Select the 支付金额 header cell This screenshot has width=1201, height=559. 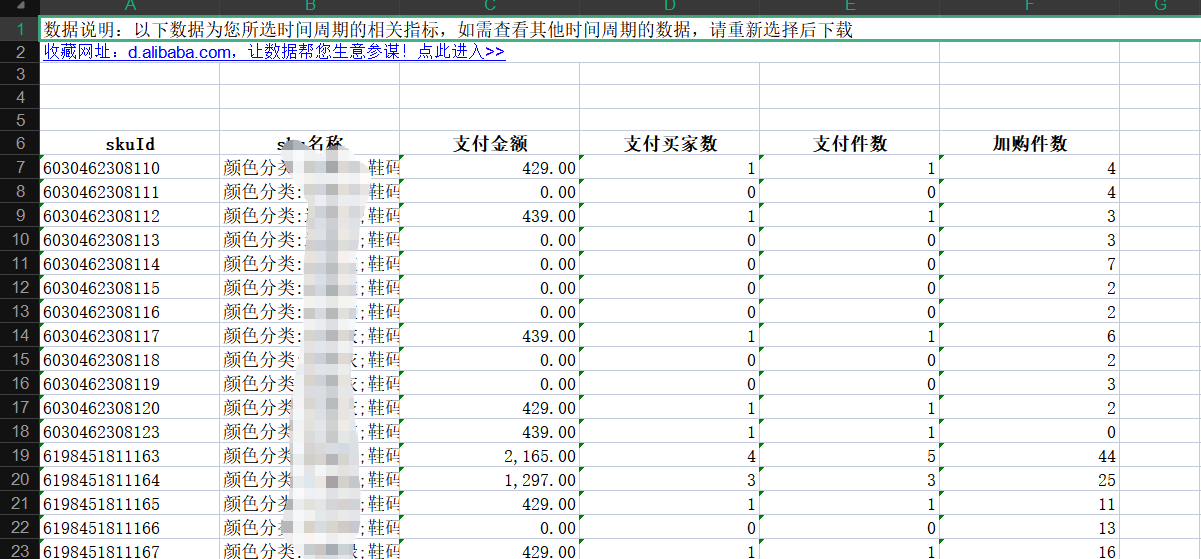[x=490, y=144]
